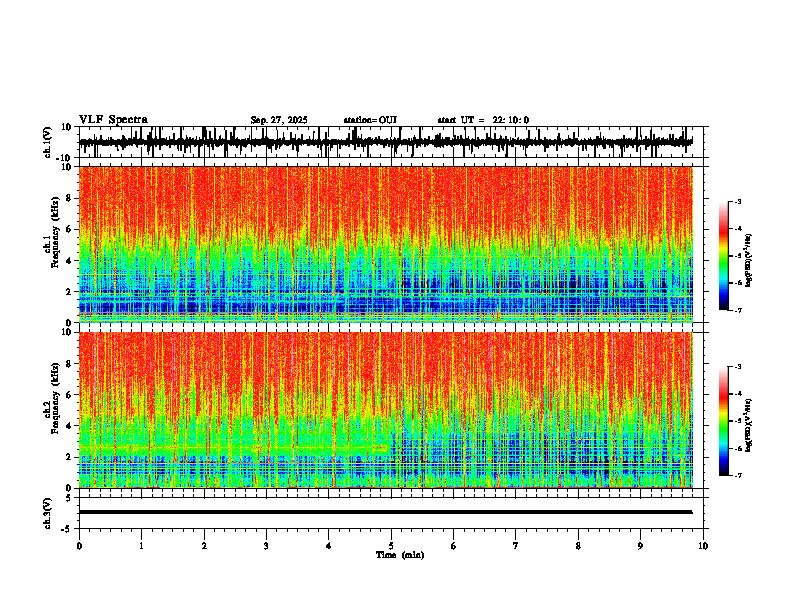Click the "ch.1(V)" waveform axis label
Image resolution: width=792 pixels, height=612 pixels.
pyautogui.click(x=48, y=142)
